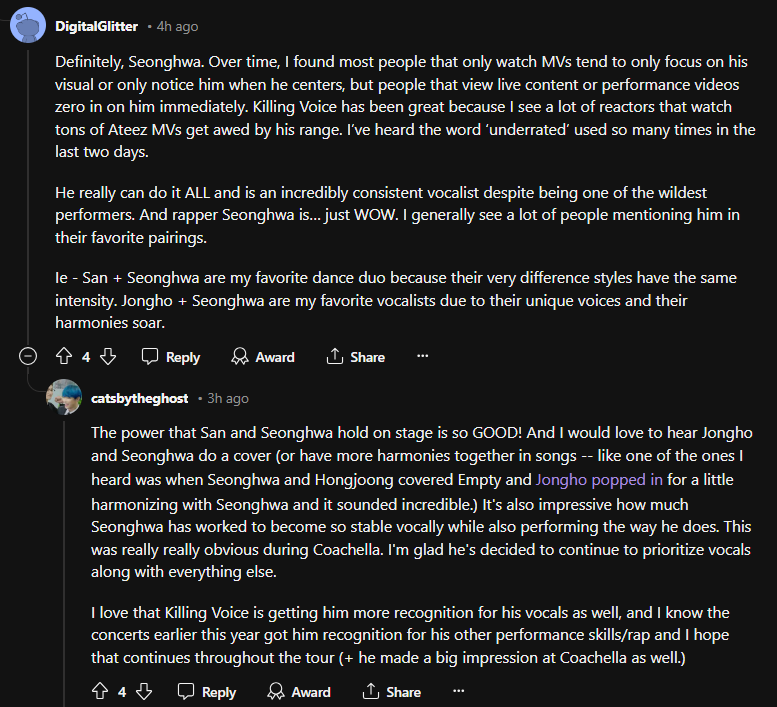The image size is (777, 707).
Task: Open more options on catsbytheghost's reply
Action: click(458, 691)
